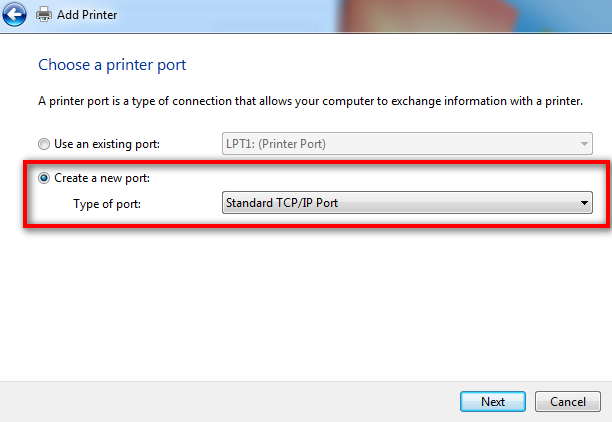Select the 'Use an existing port' radio button
The width and height of the screenshot is (612, 422).
[44, 144]
